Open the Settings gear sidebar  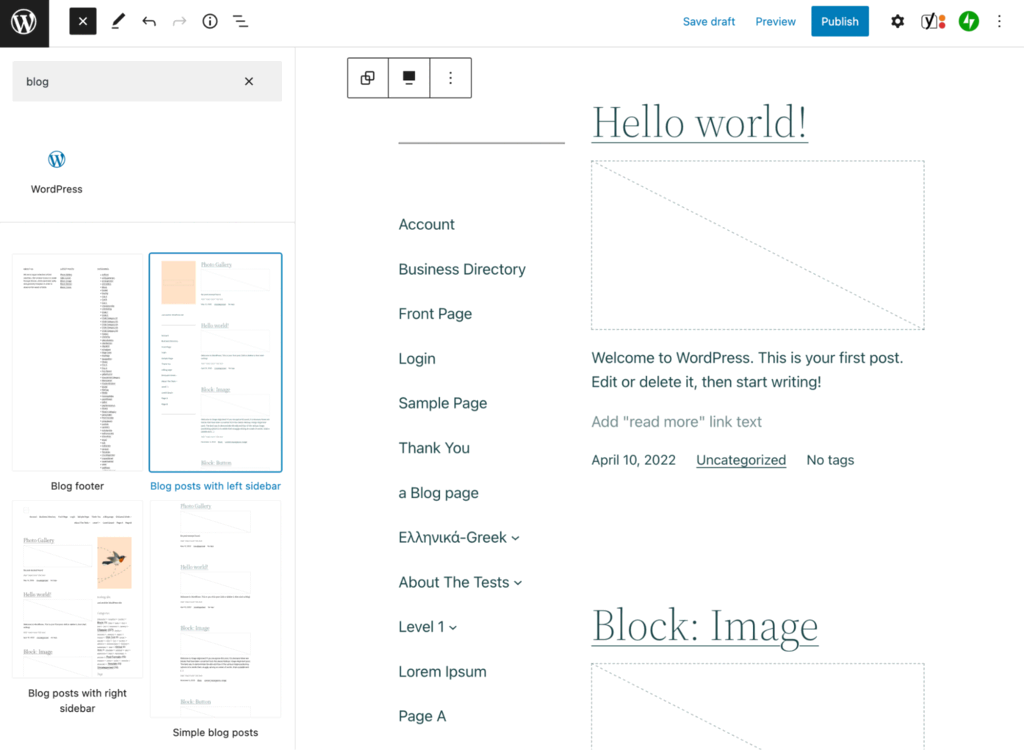(x=897, y=22)
